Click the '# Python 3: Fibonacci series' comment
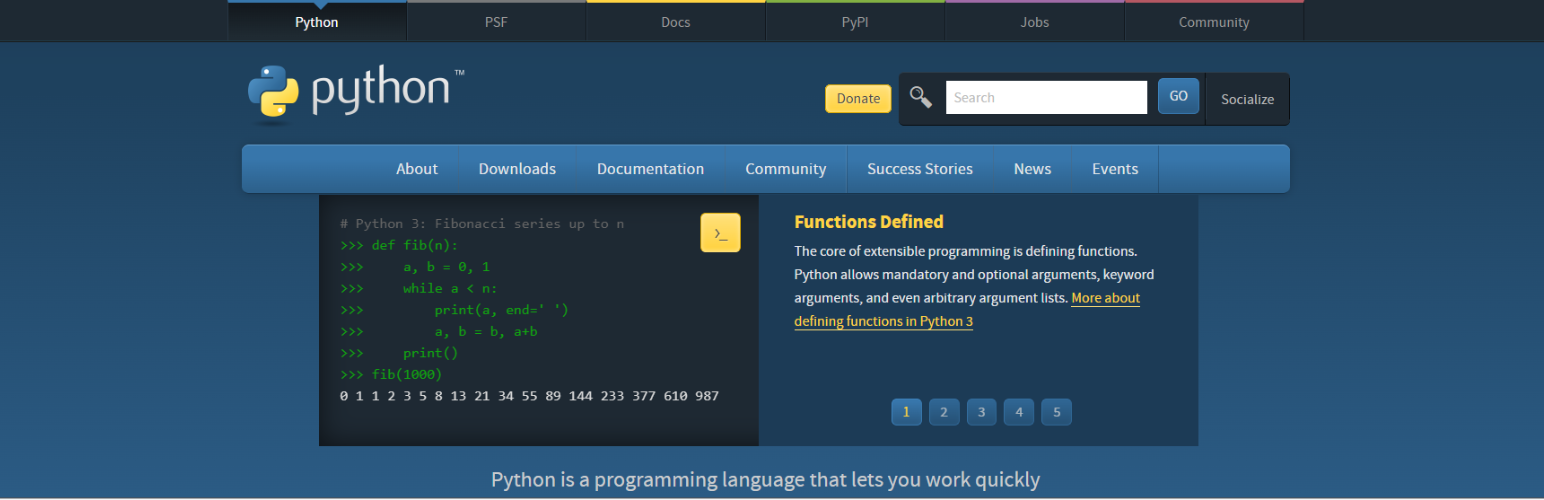This screenshot has height=500, width=1544. coord(482,223)
